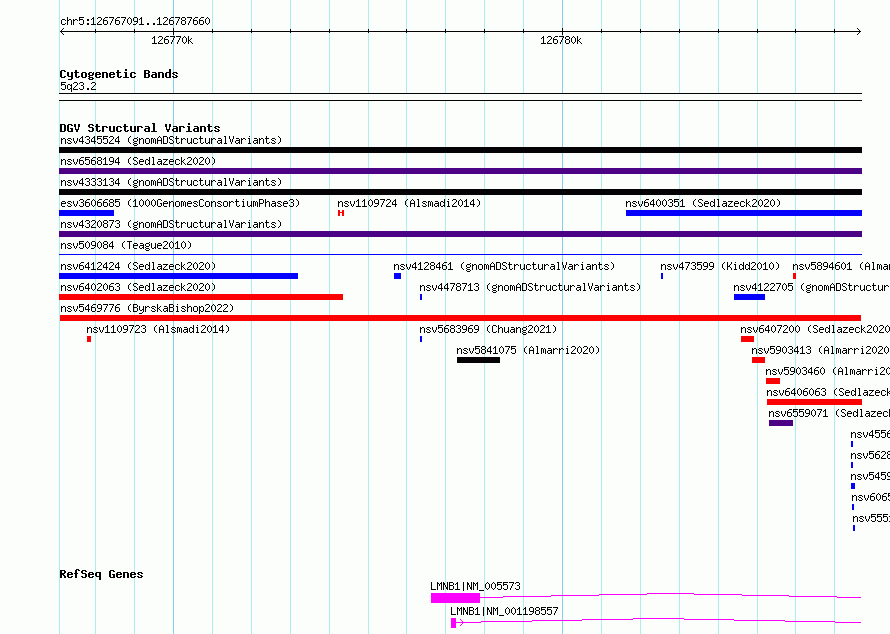Click the red bar under nsv5903460

pyautogui.click(x=773, y=381)
